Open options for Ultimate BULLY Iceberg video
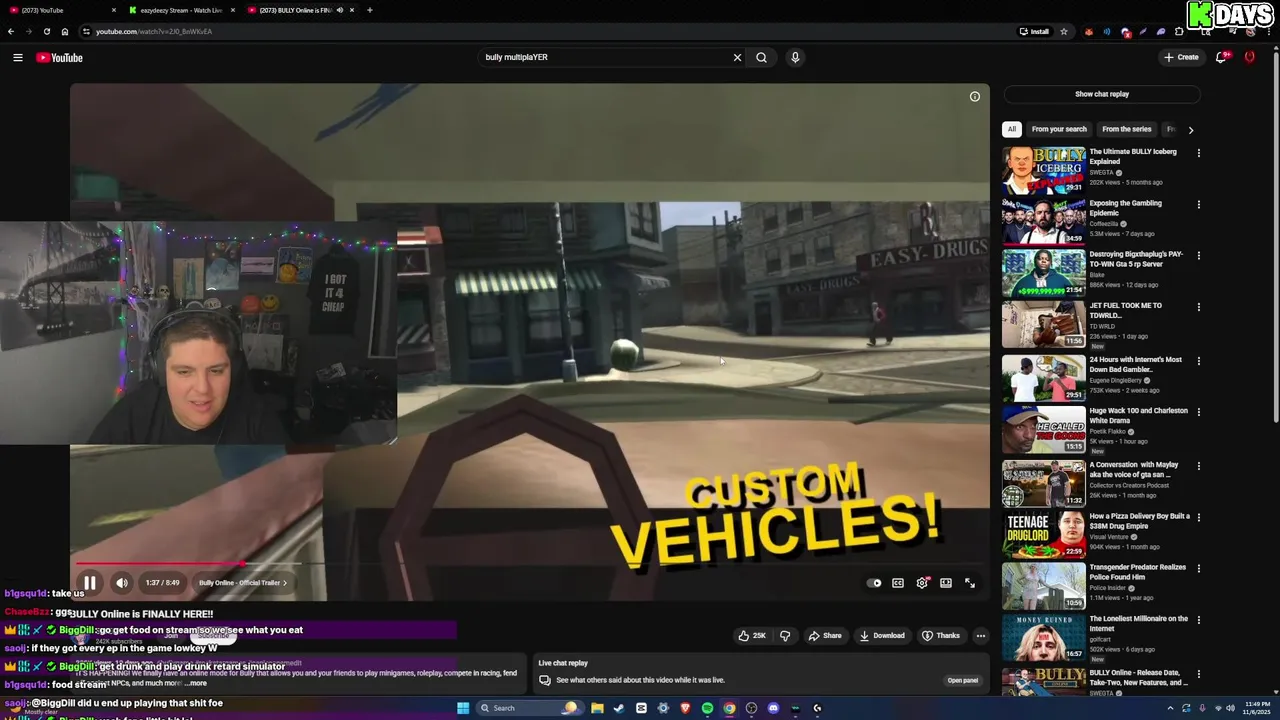Viewport: 1280px width, 720px height. pos(1198,153)
